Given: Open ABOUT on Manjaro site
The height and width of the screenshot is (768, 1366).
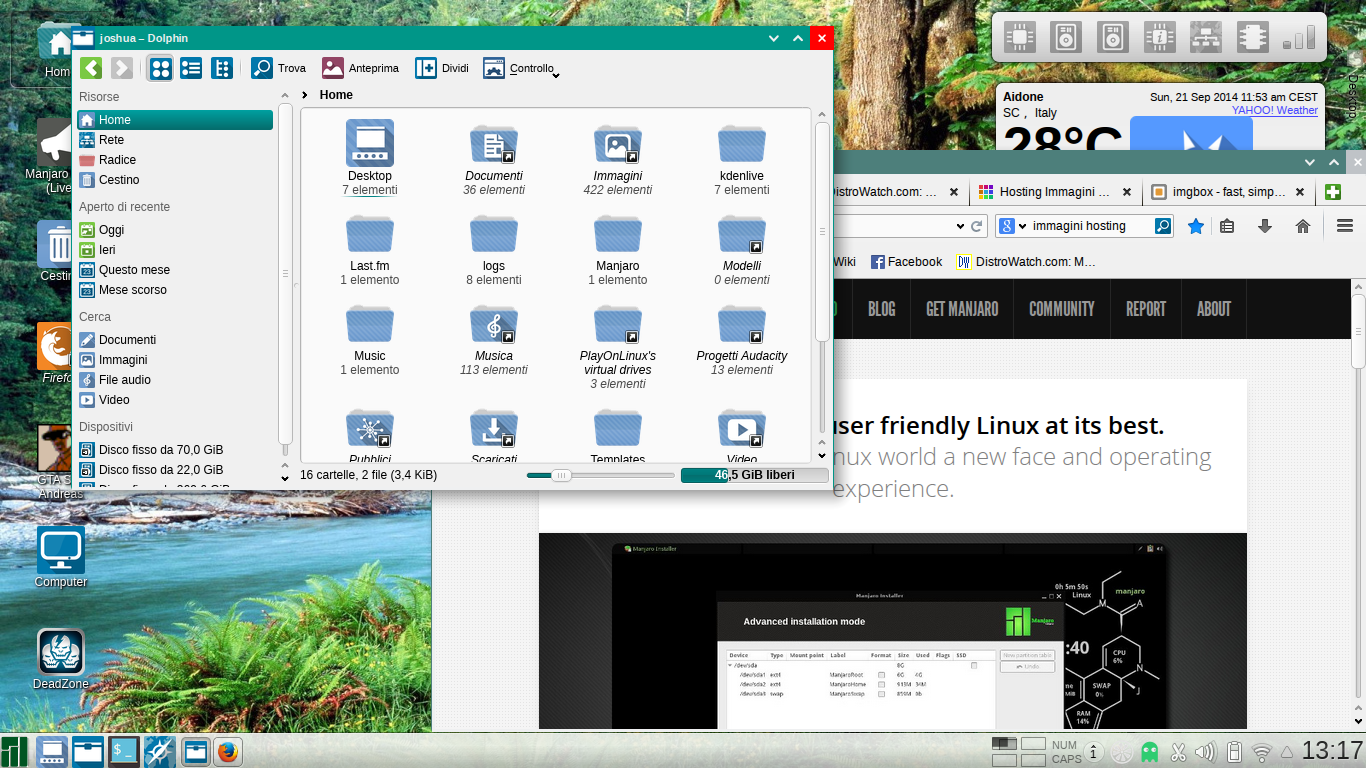Looking at the screenshot, I should (x=1214, y=309).
